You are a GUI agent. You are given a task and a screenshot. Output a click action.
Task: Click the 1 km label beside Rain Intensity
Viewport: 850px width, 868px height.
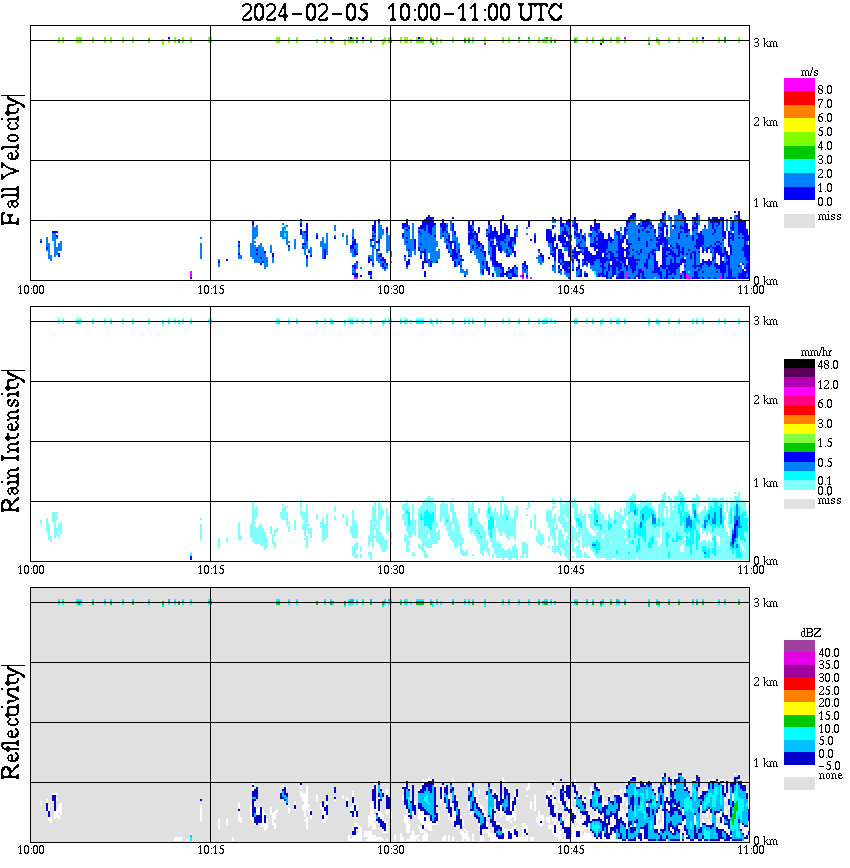tap(766, 483)
